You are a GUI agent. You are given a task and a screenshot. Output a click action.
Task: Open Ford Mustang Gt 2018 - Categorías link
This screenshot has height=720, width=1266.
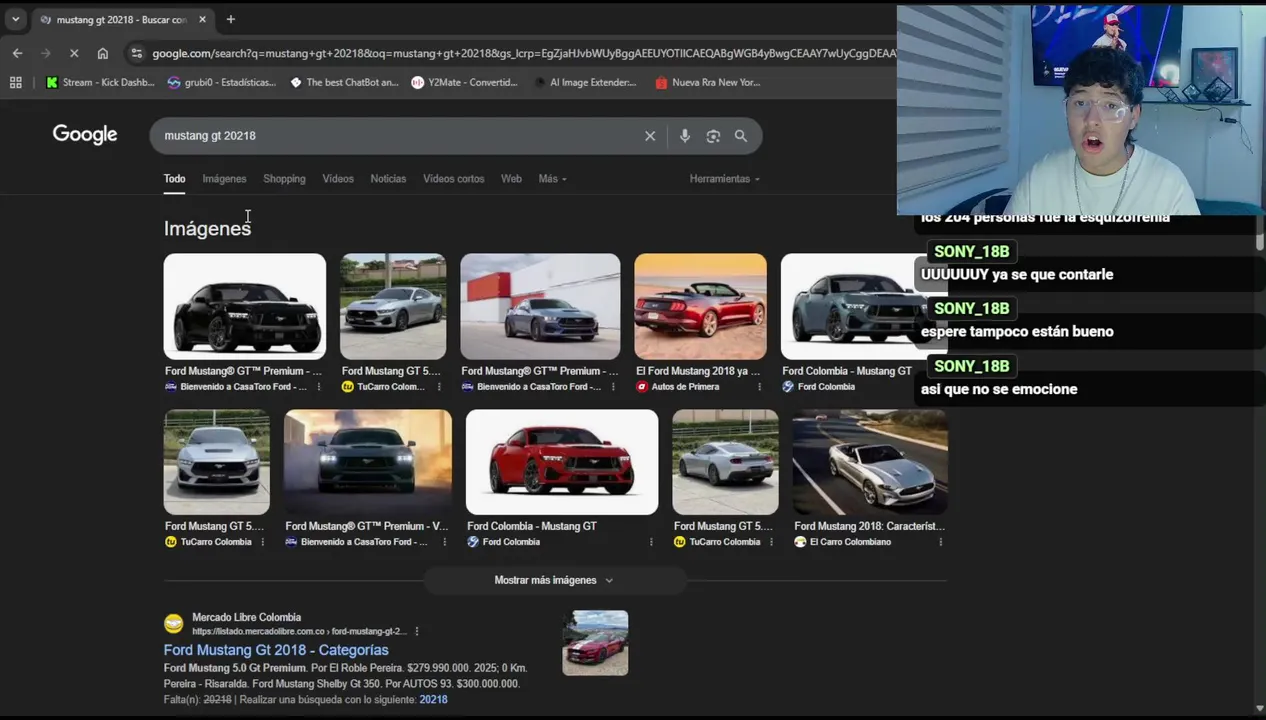(x=276, y=650)
